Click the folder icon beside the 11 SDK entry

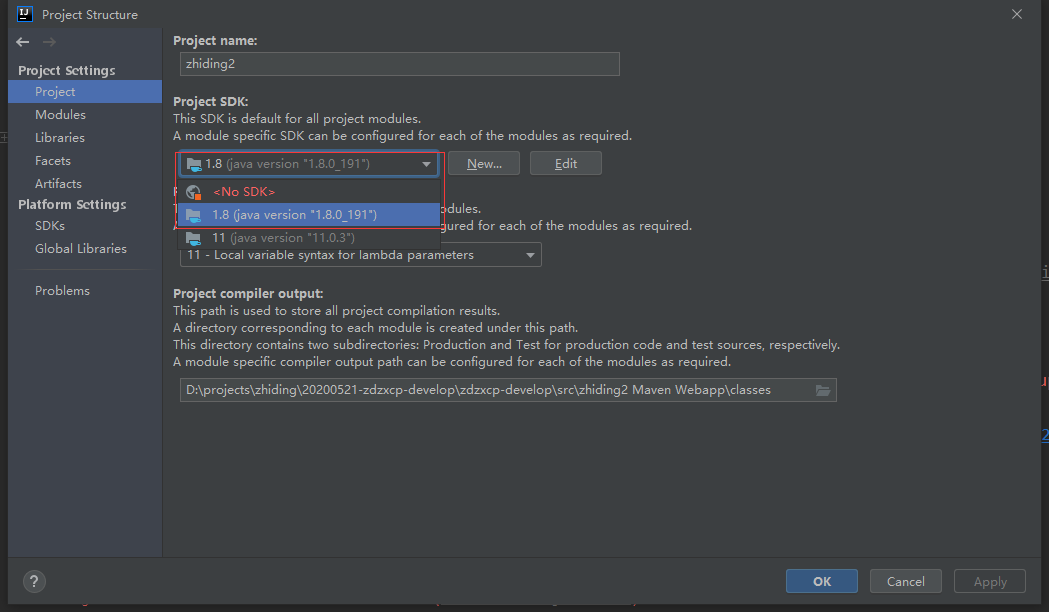tap(193, 238)
